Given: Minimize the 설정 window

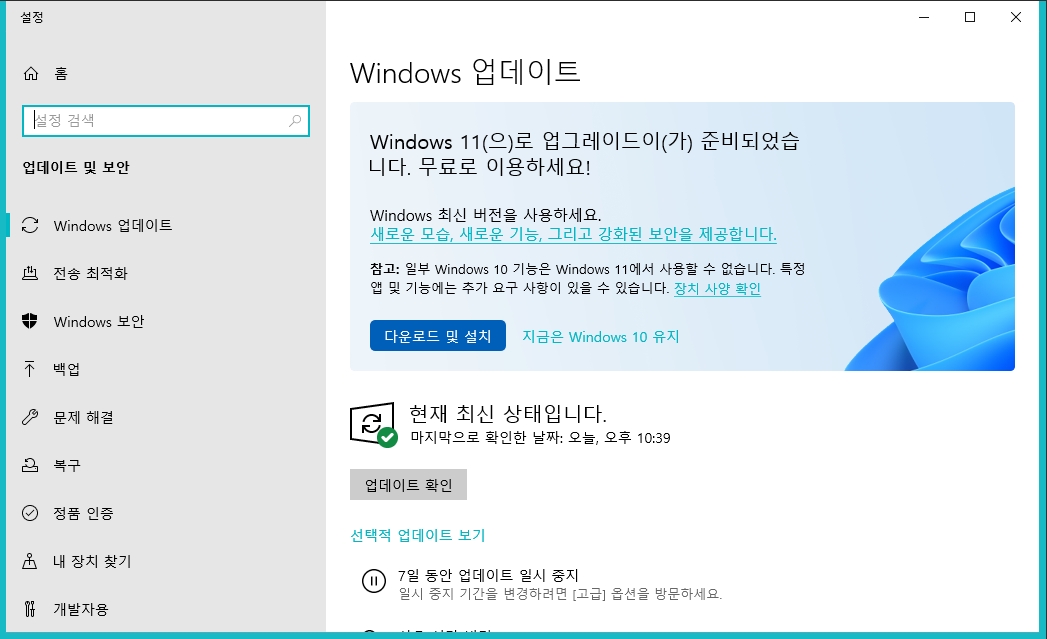Looking at the screenshot, I should (x=924, y=17).
